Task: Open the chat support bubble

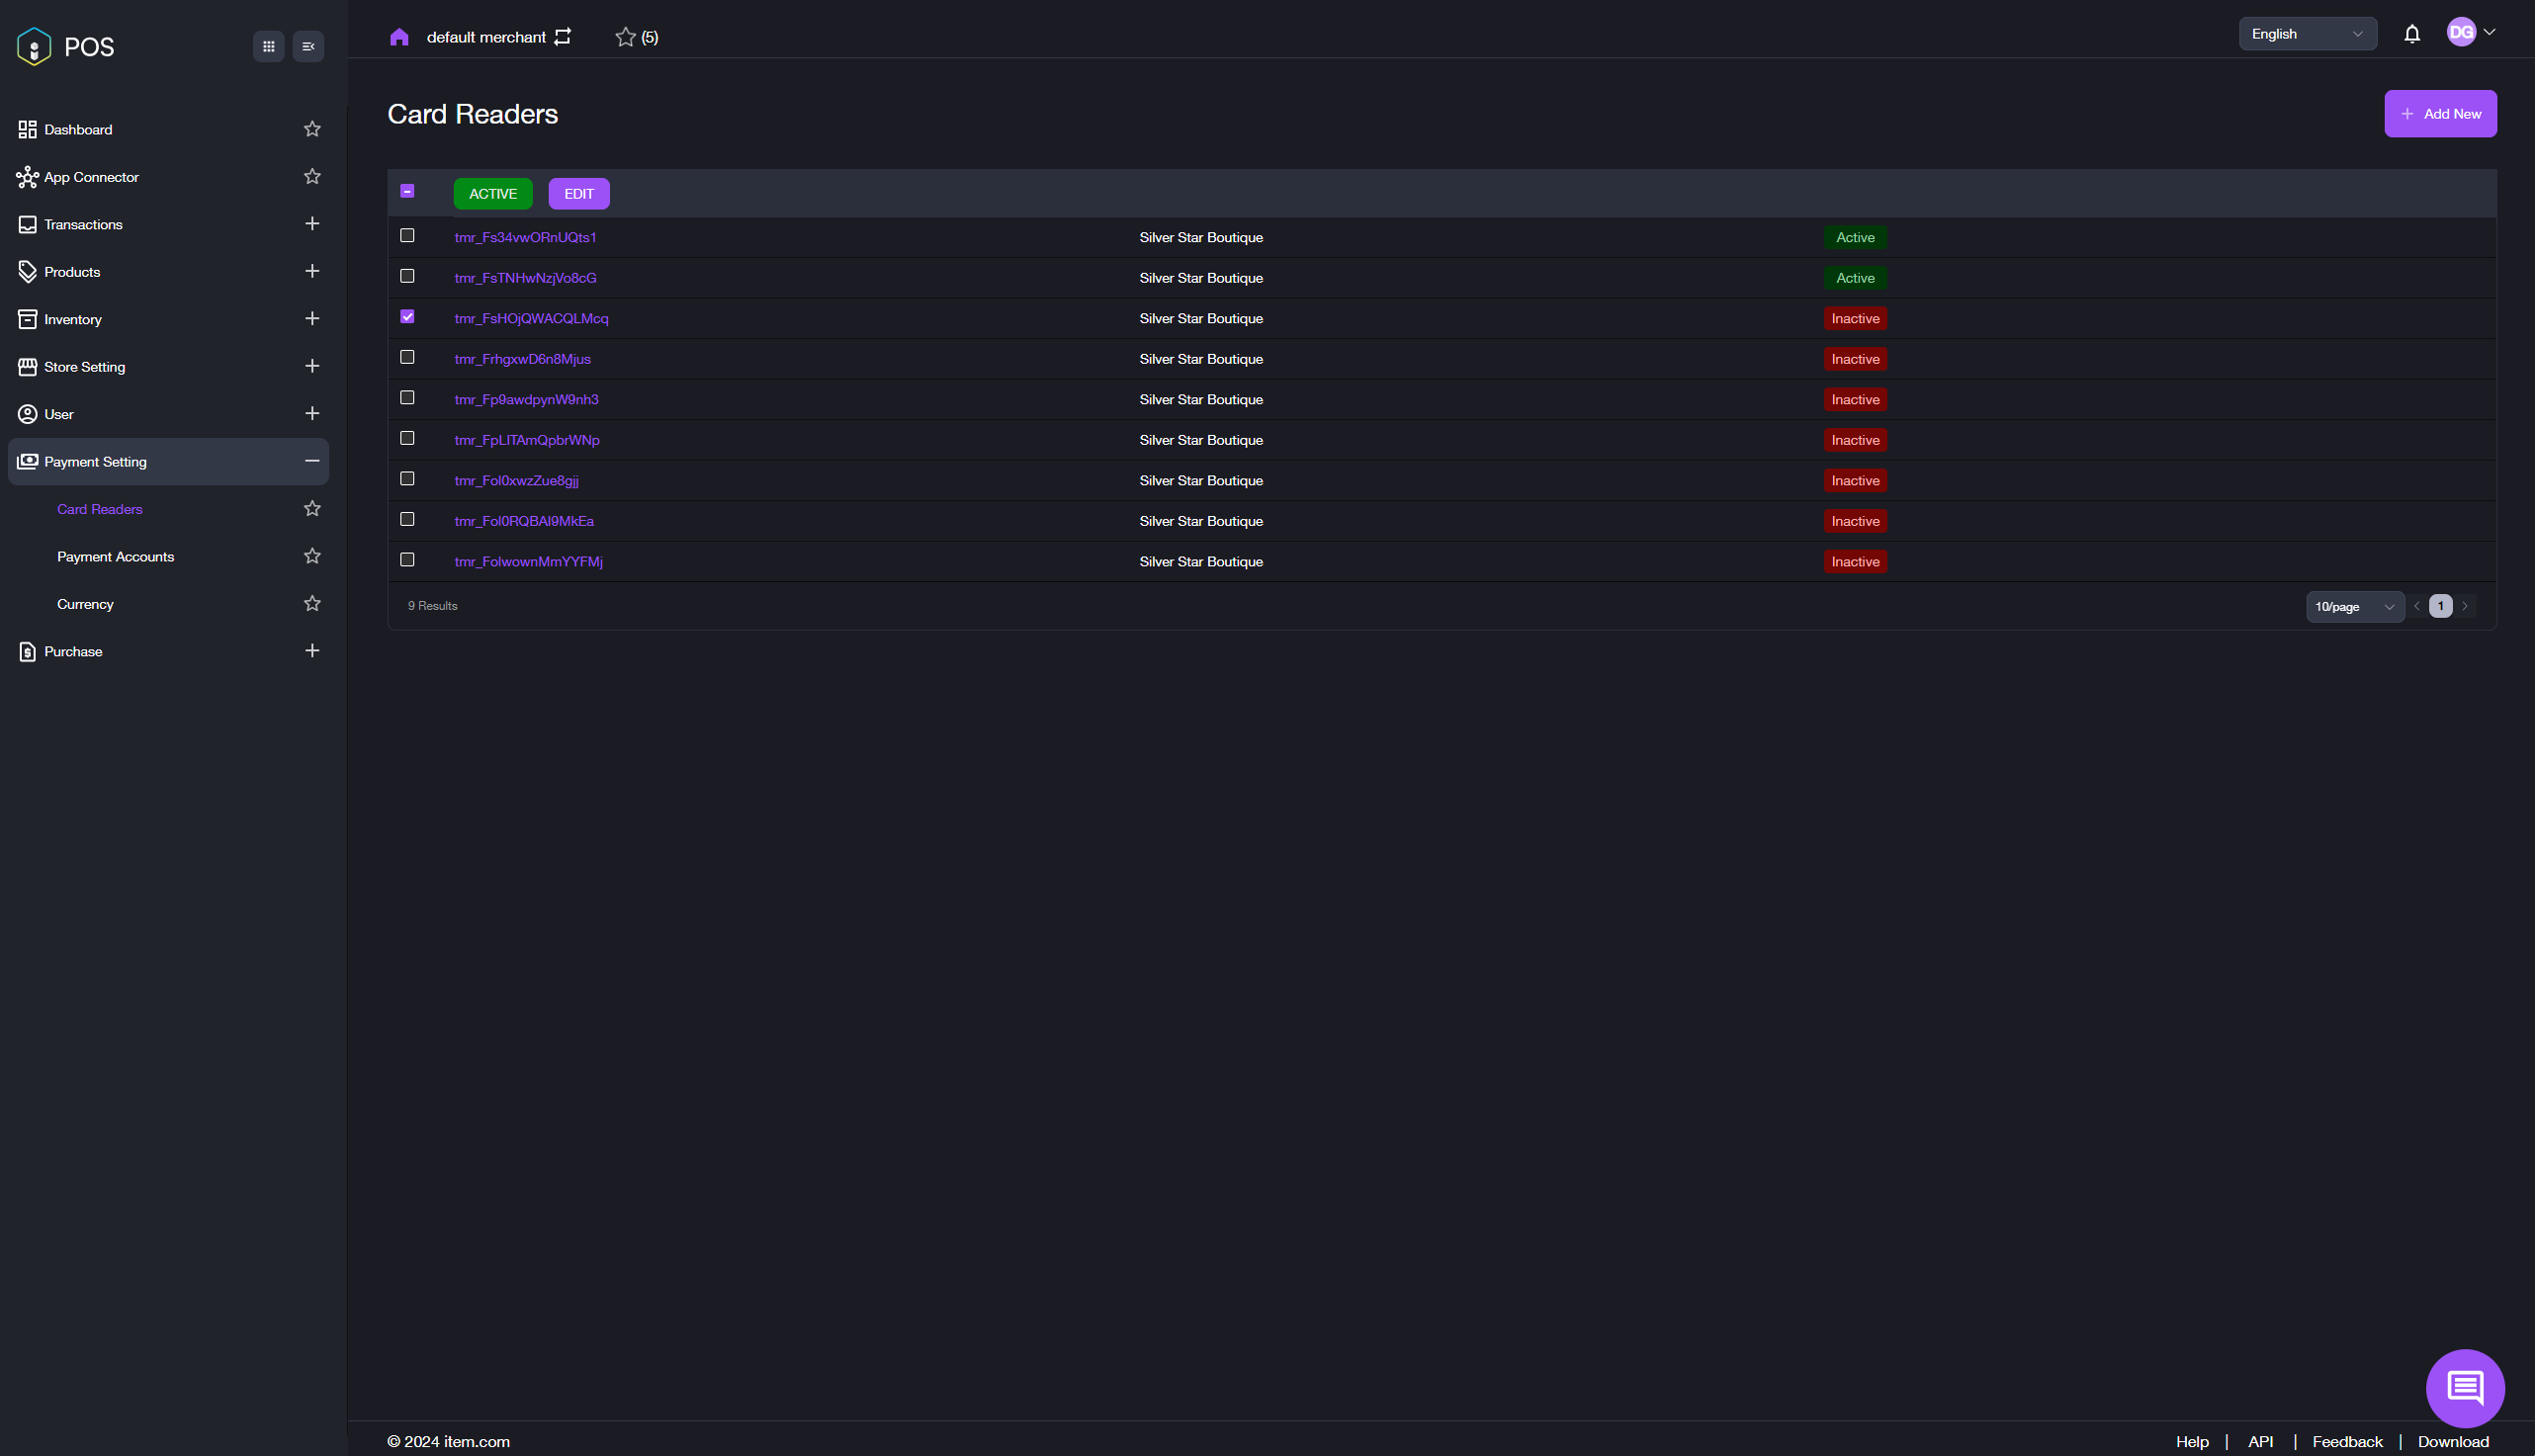Action: [2464, 1387]
